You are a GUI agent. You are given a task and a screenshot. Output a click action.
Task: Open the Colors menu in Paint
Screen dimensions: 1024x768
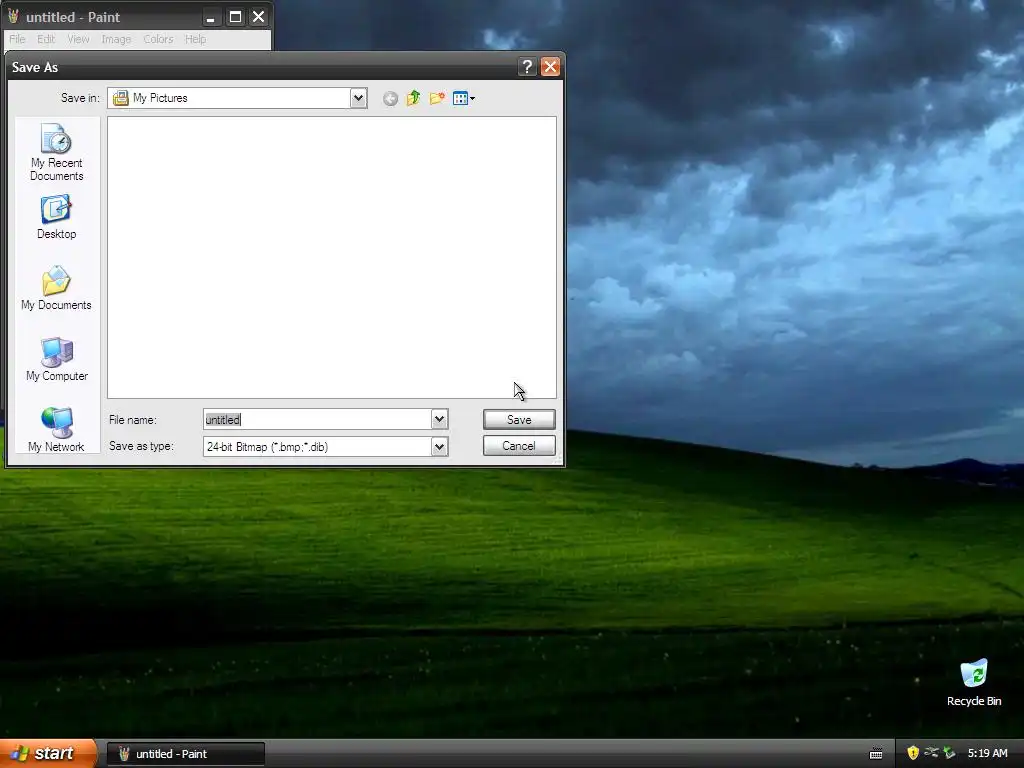point(158,39)
